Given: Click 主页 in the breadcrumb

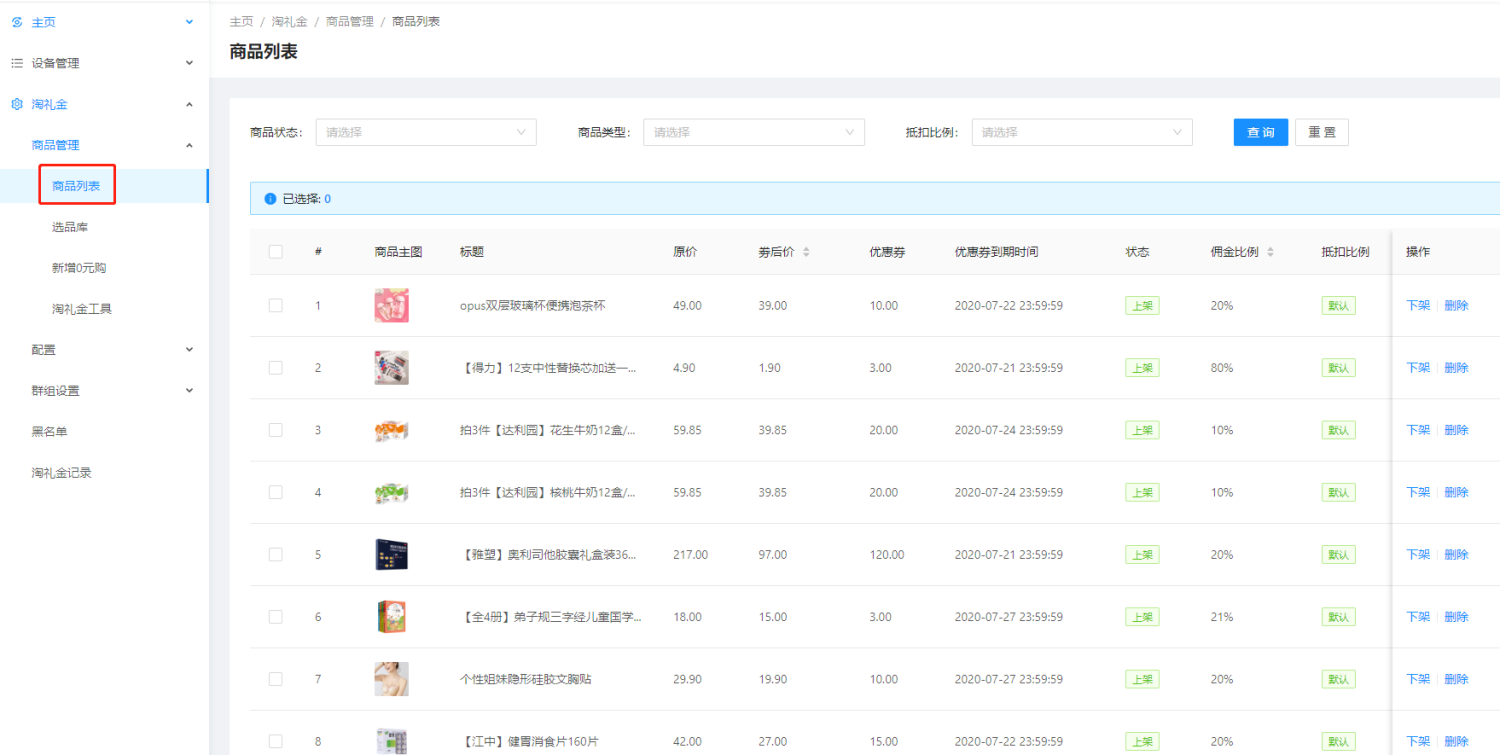Looking at the screenshot, I should pos(241,21).
